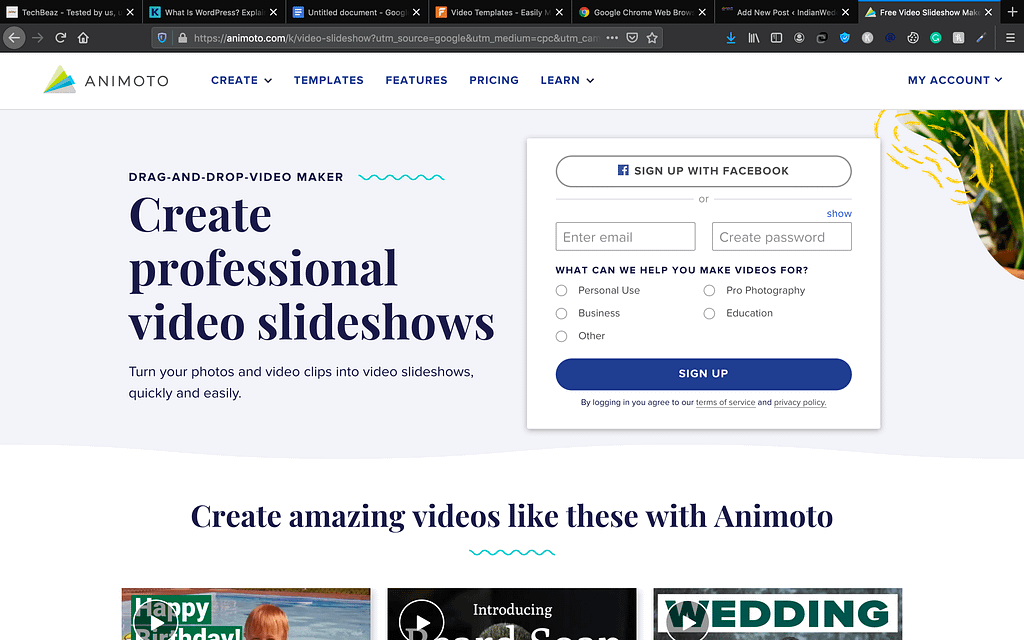Click the Animoto logo
Screen dimensions: 1024x640
point(106,80)
